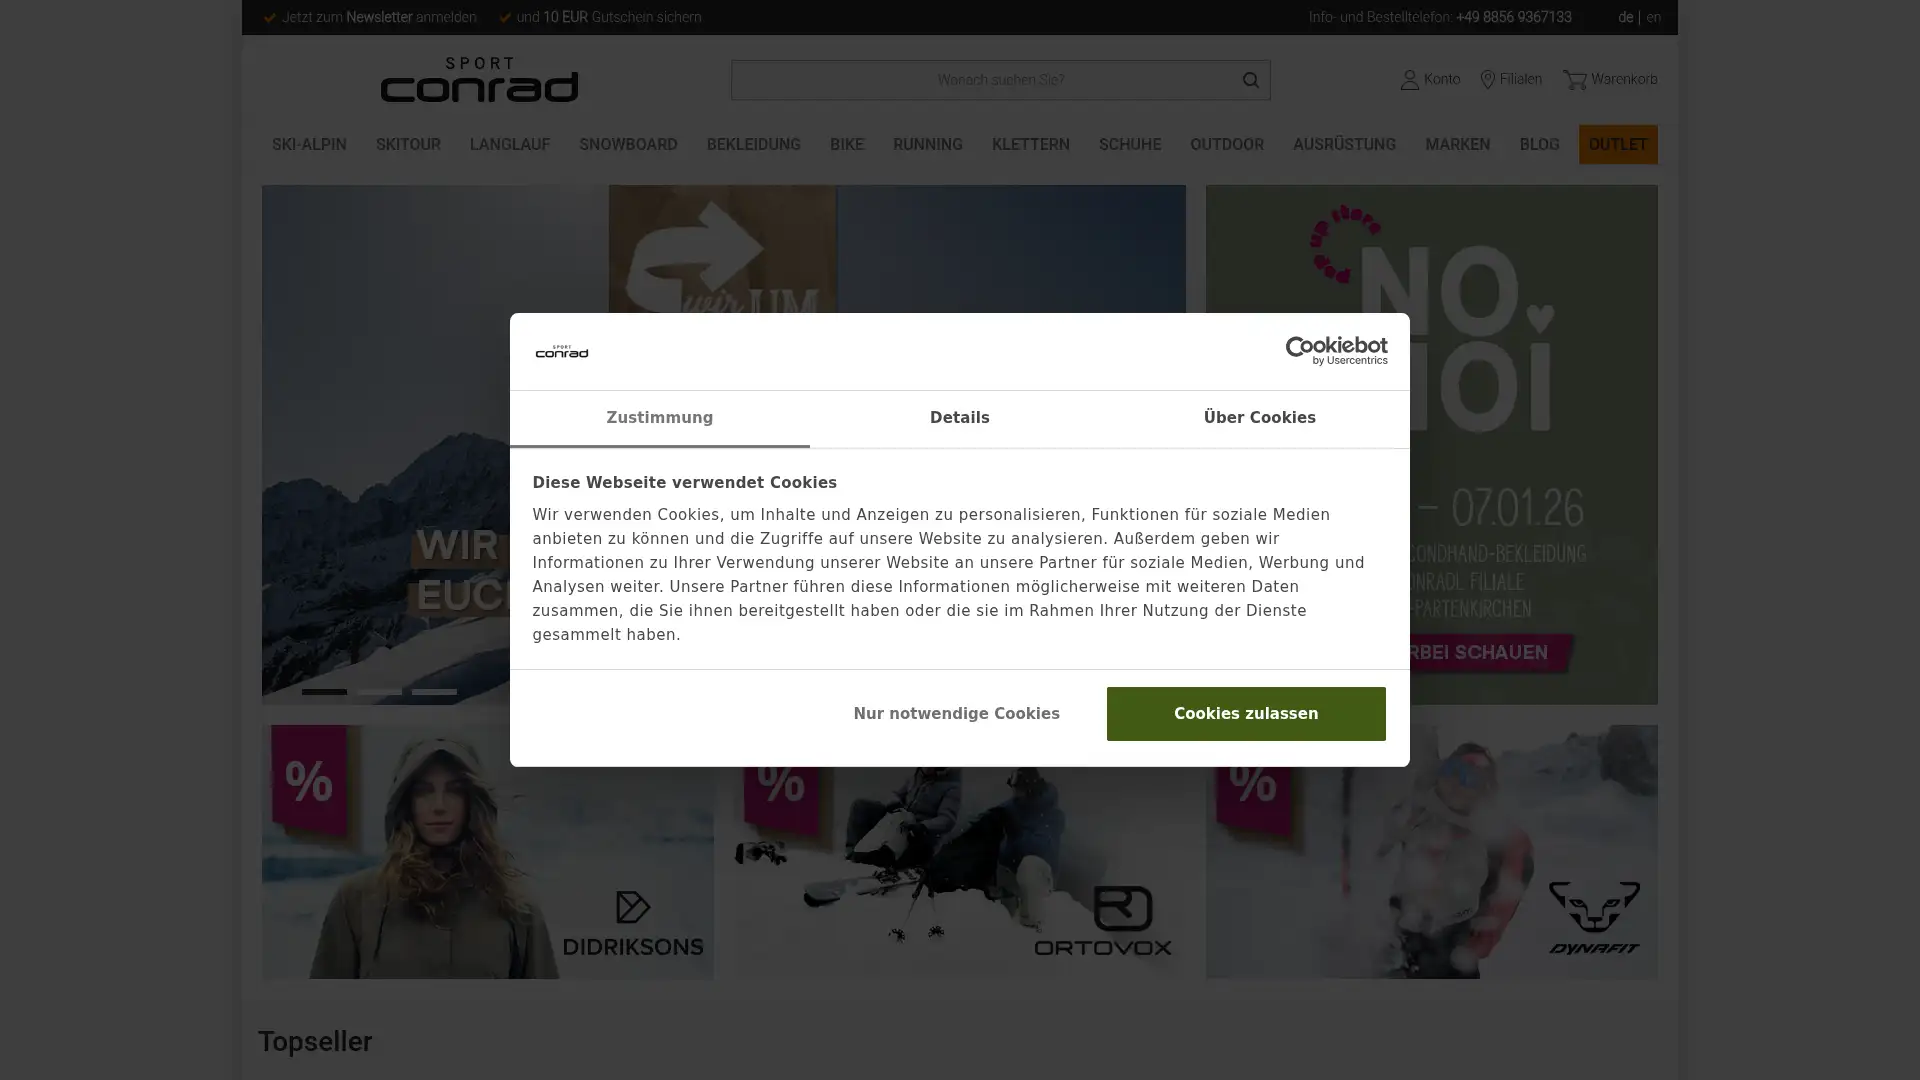This screenshot has height=1080, width=1920.
Task: Open the AUSRÜSTUNG category menu
Action: pyautogui.click(x=1344, y=144)
